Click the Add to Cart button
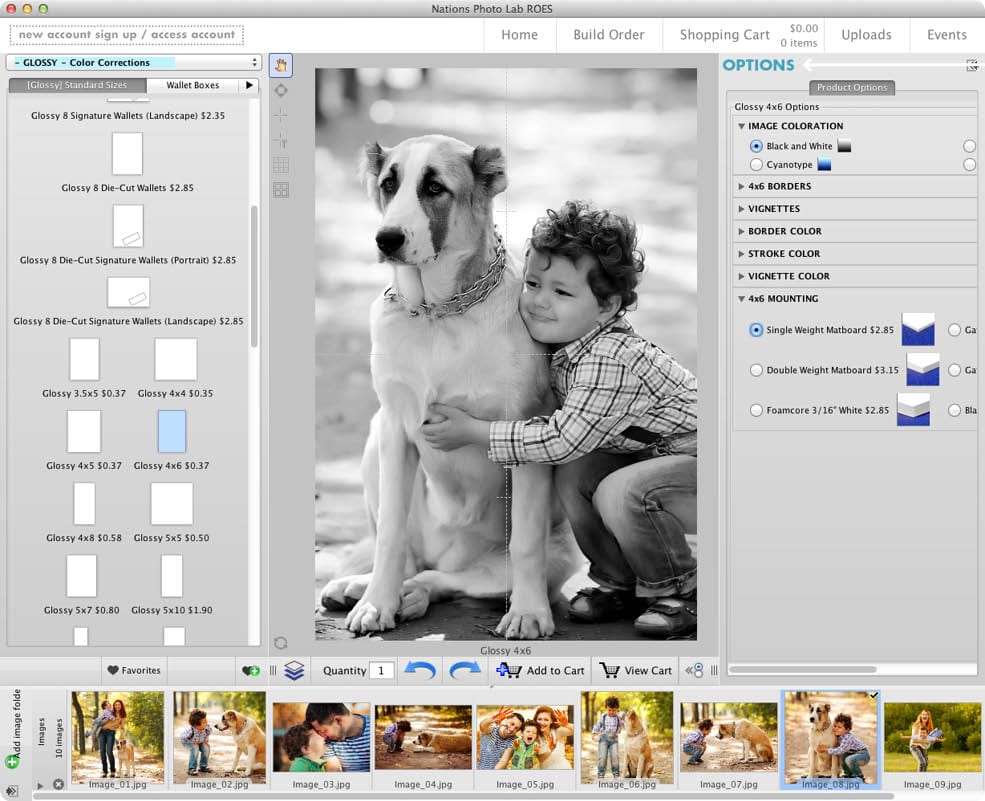Viewport: 985px width, 801px height. [541, 670]
